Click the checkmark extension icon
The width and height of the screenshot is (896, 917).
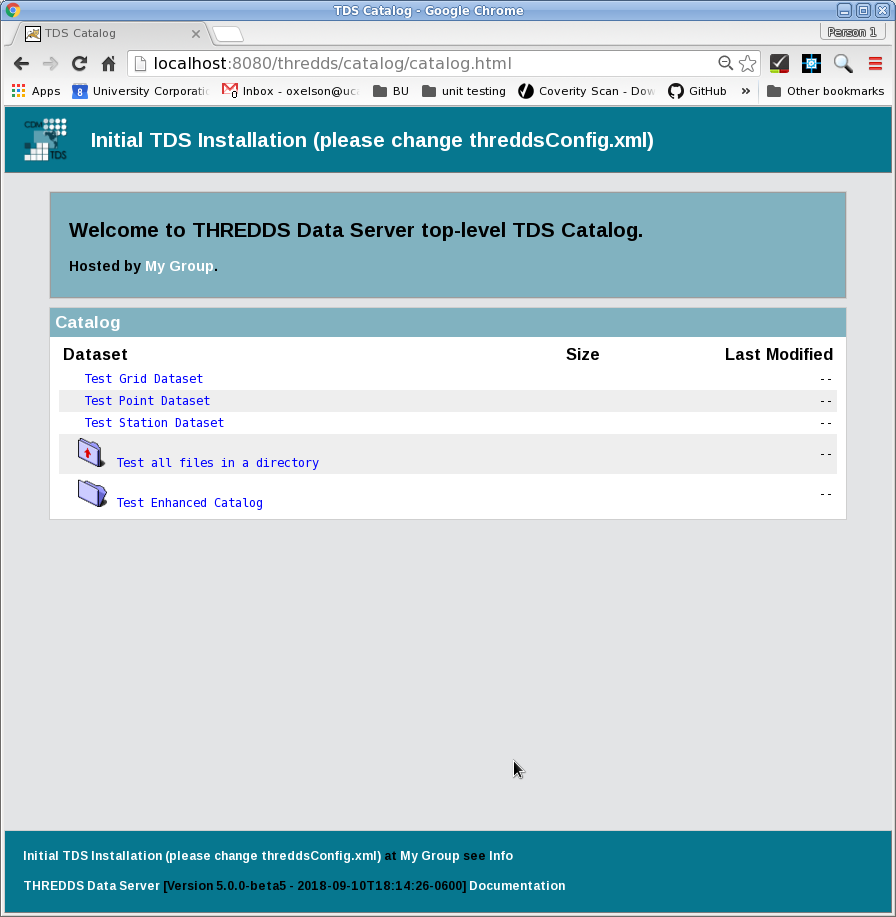[x=779, y=62]
